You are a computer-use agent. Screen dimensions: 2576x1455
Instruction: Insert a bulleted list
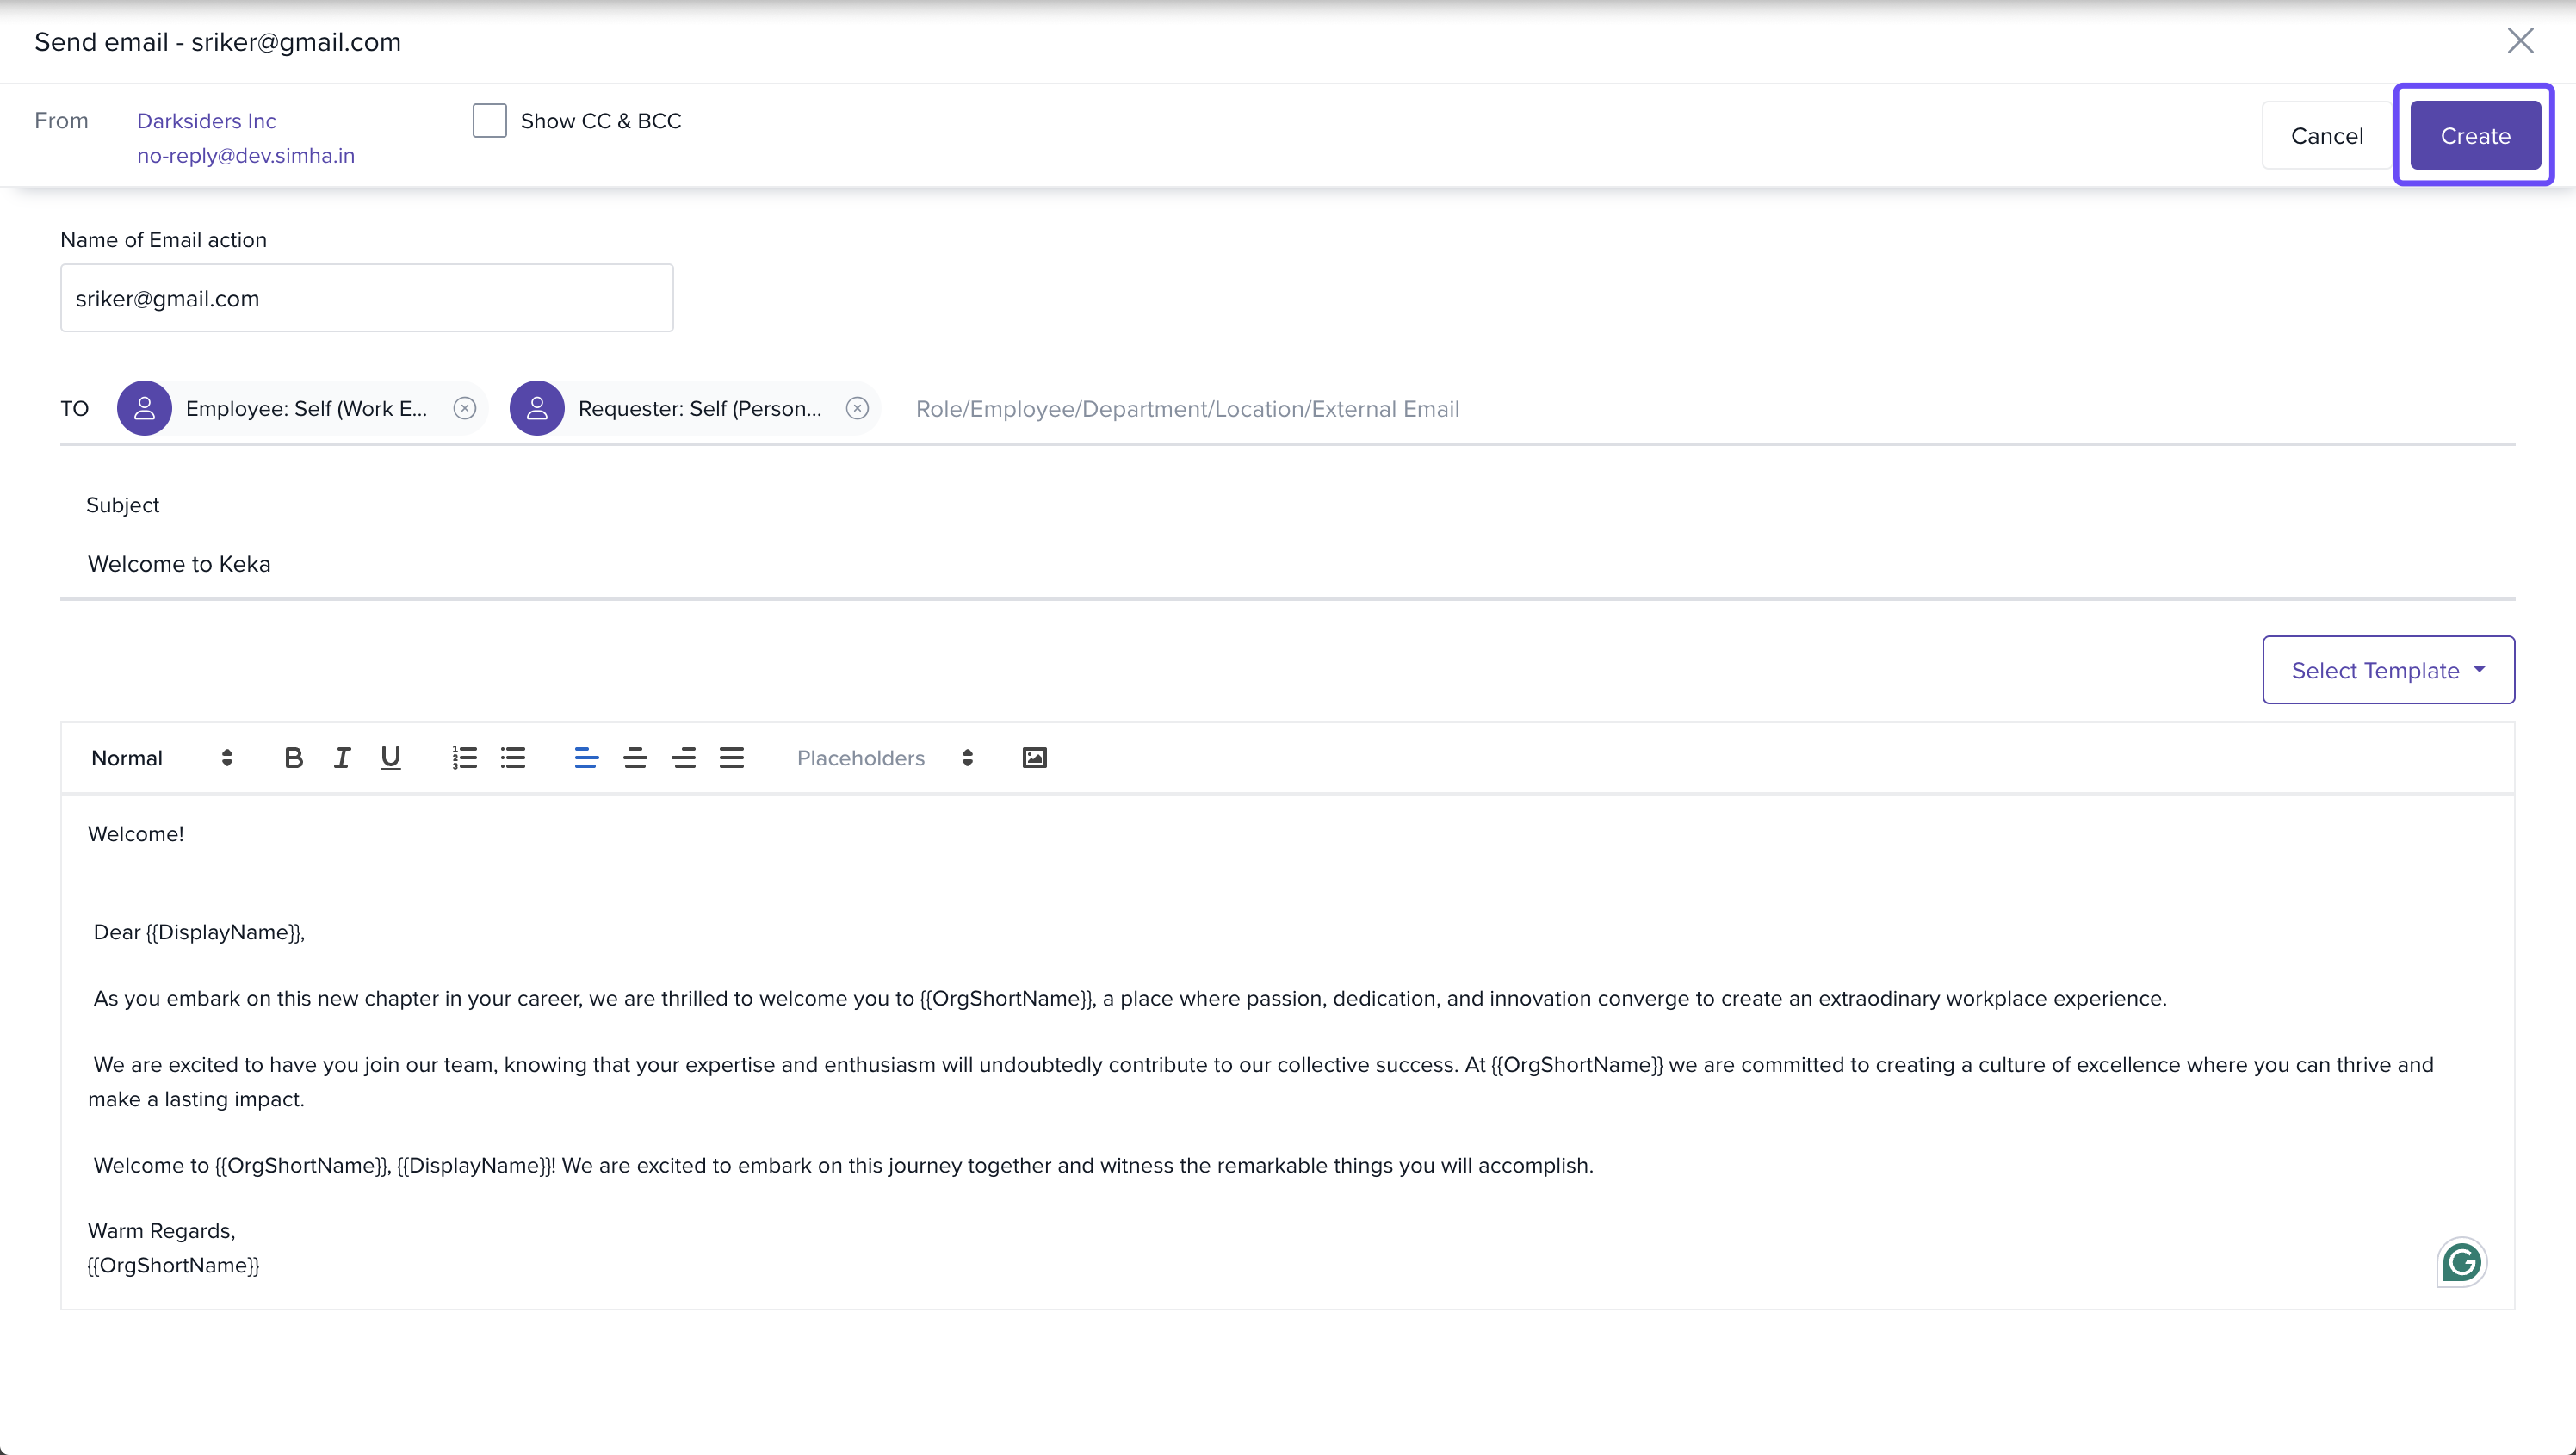(513, 758)
